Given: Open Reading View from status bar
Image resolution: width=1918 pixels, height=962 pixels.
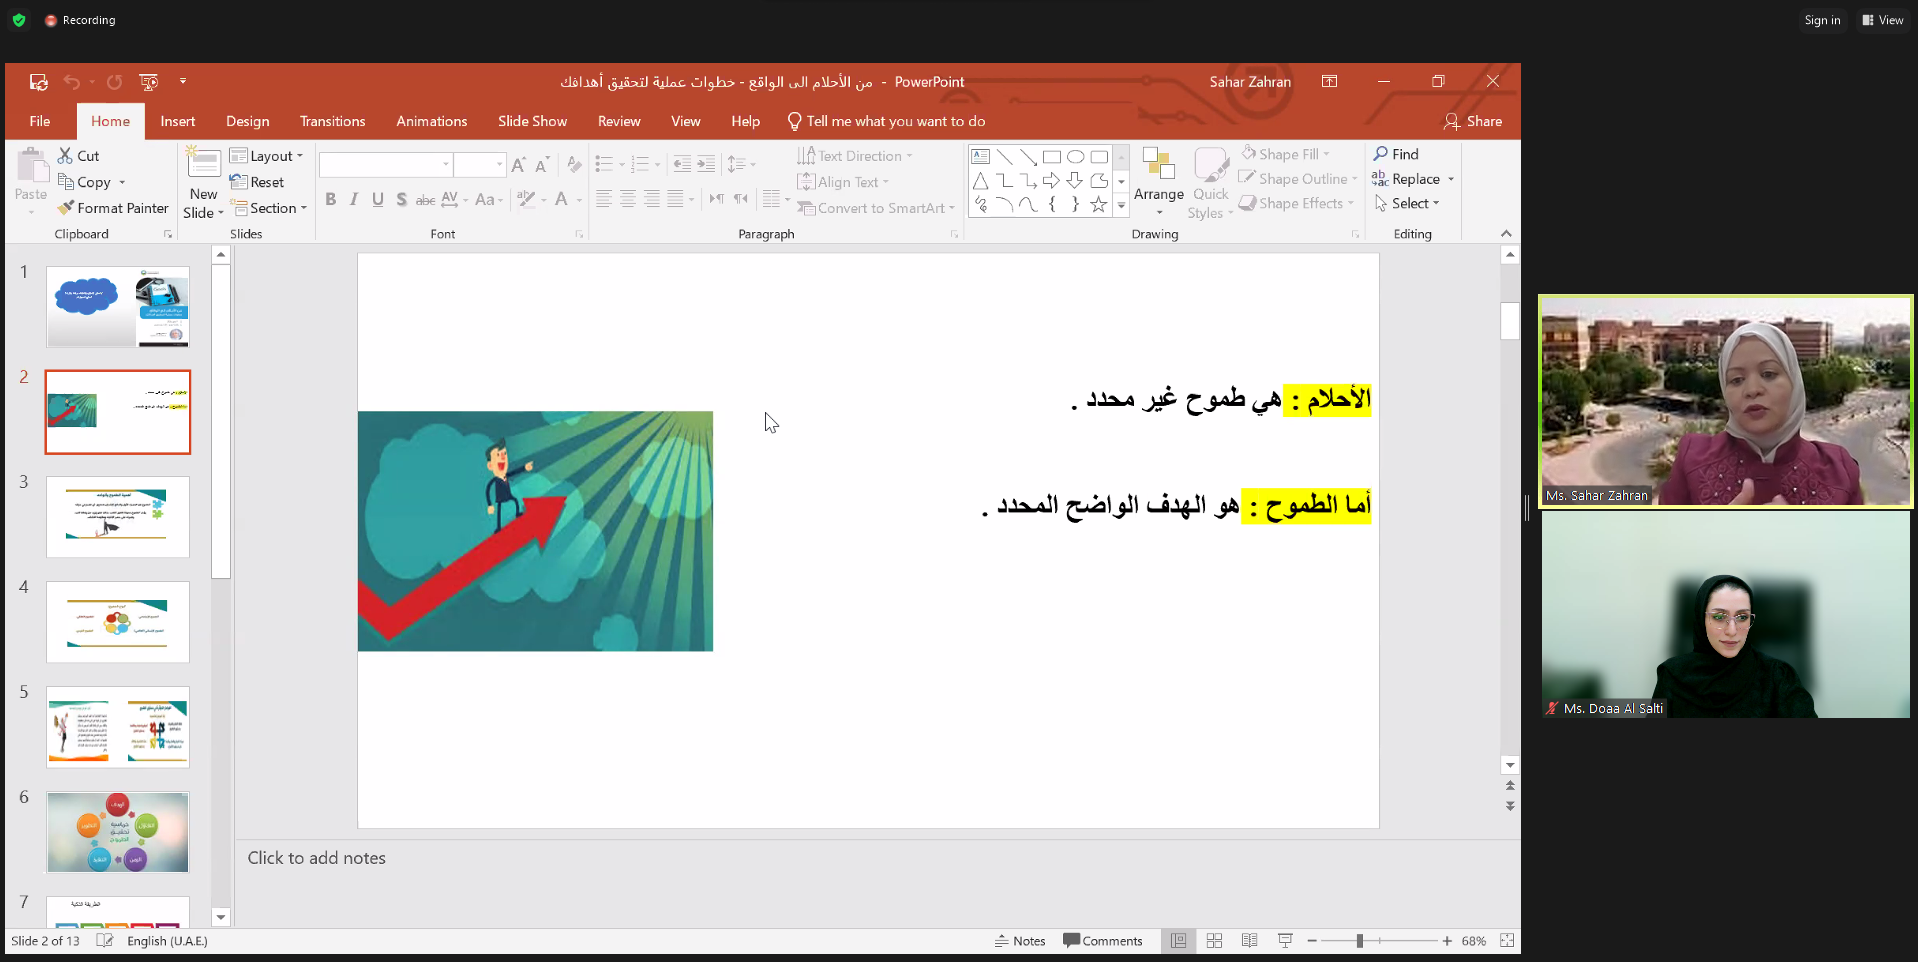Looking at the screenshot, I should [x=1249, y=941].
